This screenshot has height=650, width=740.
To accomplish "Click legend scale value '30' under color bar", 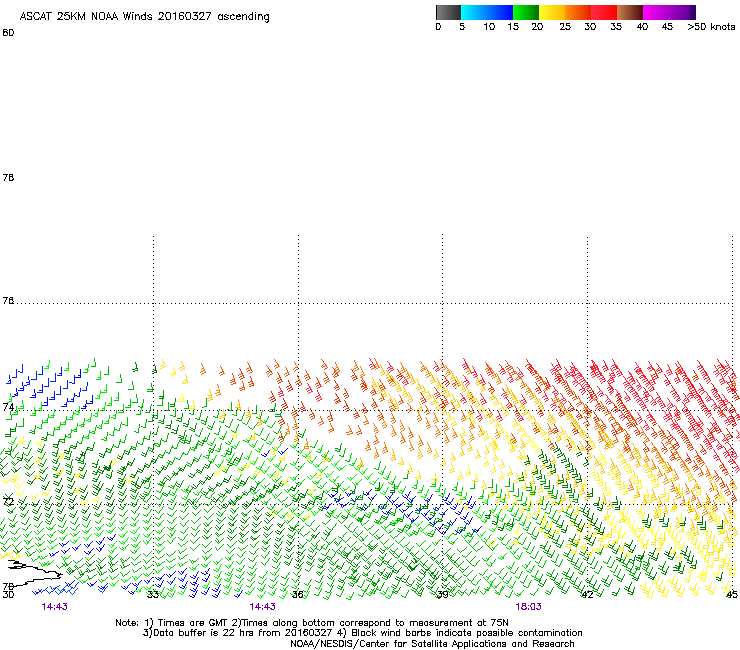I will (590, 27).
